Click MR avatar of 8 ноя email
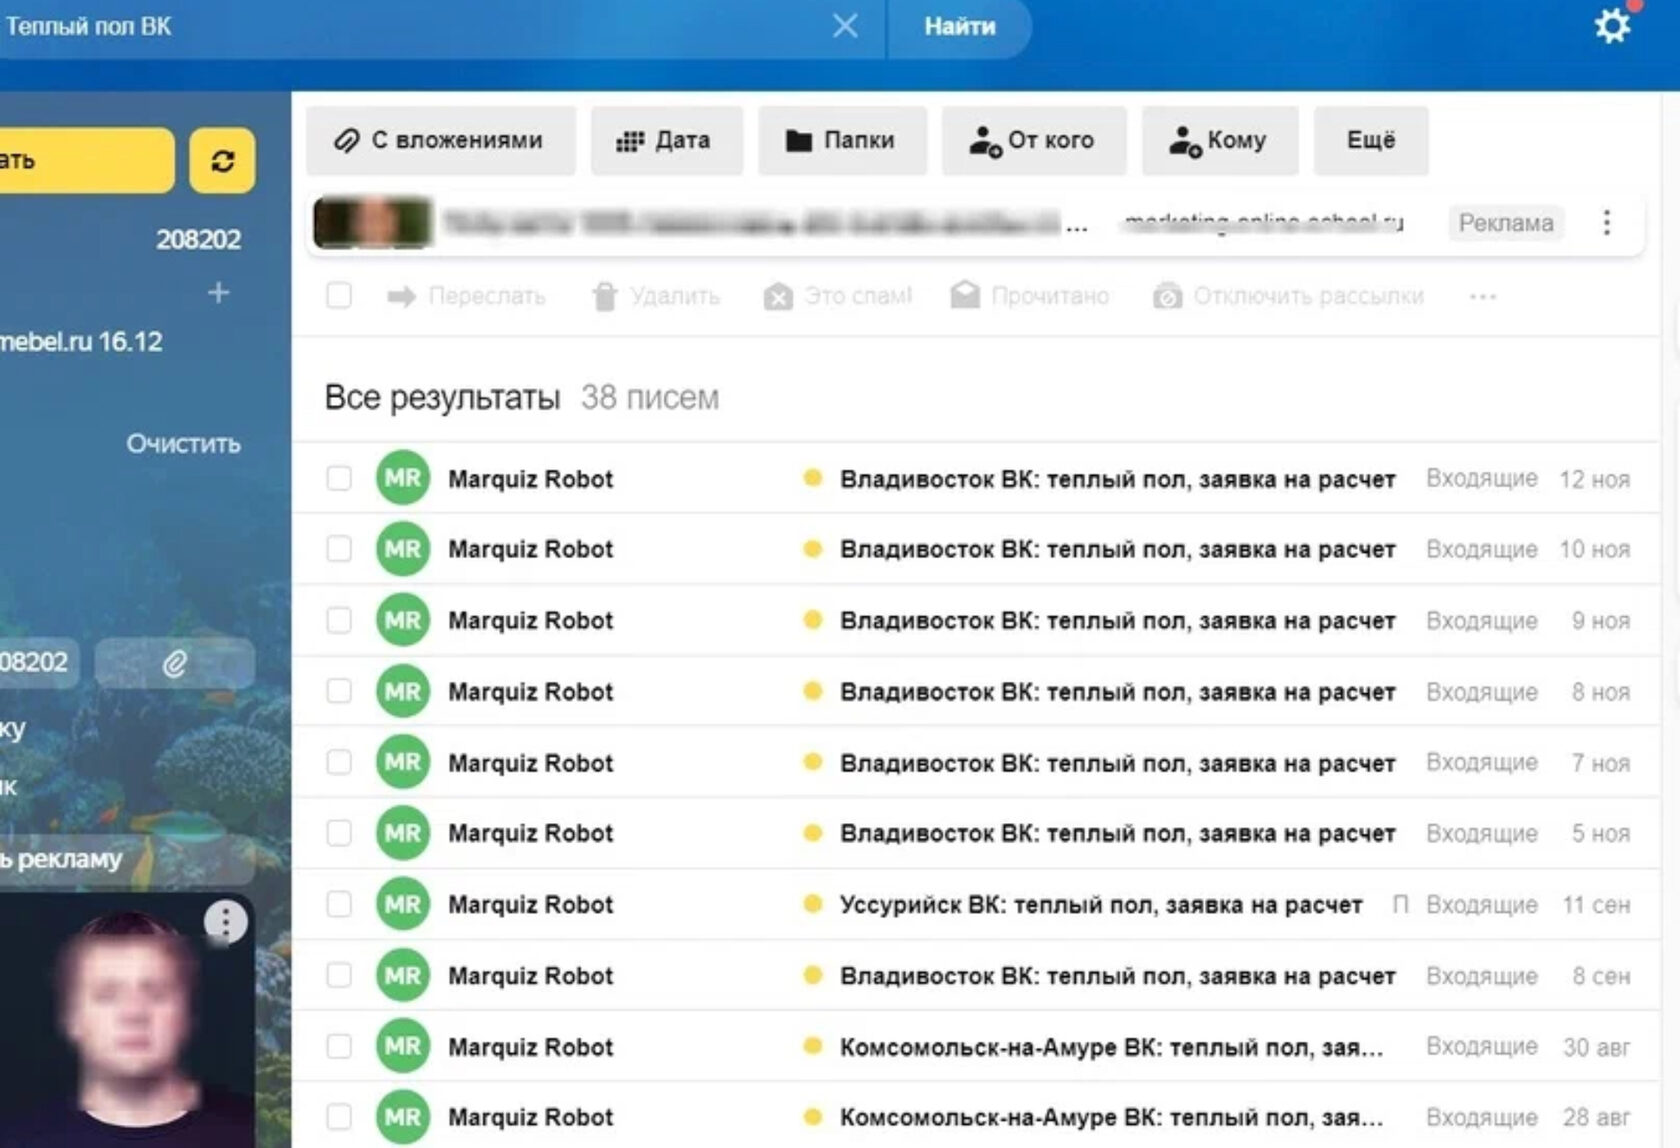 [403, 691]
